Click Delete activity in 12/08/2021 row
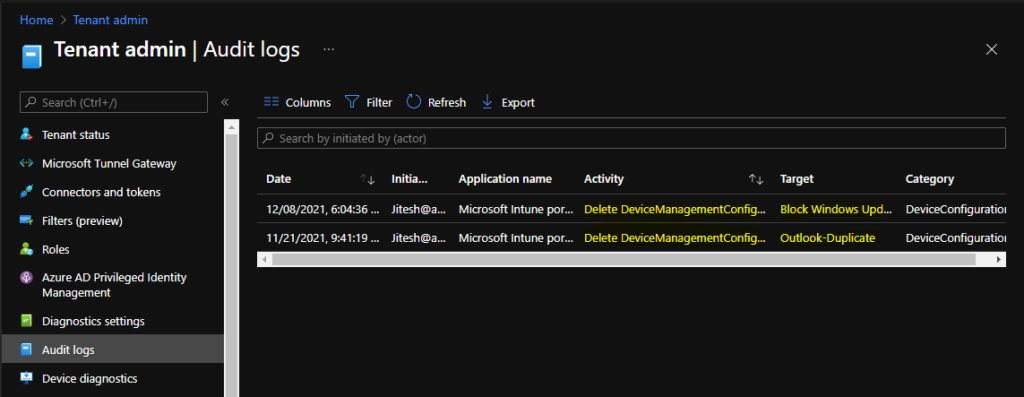The height and width of the screenshot is (397, 1024). tap(675, 210)
